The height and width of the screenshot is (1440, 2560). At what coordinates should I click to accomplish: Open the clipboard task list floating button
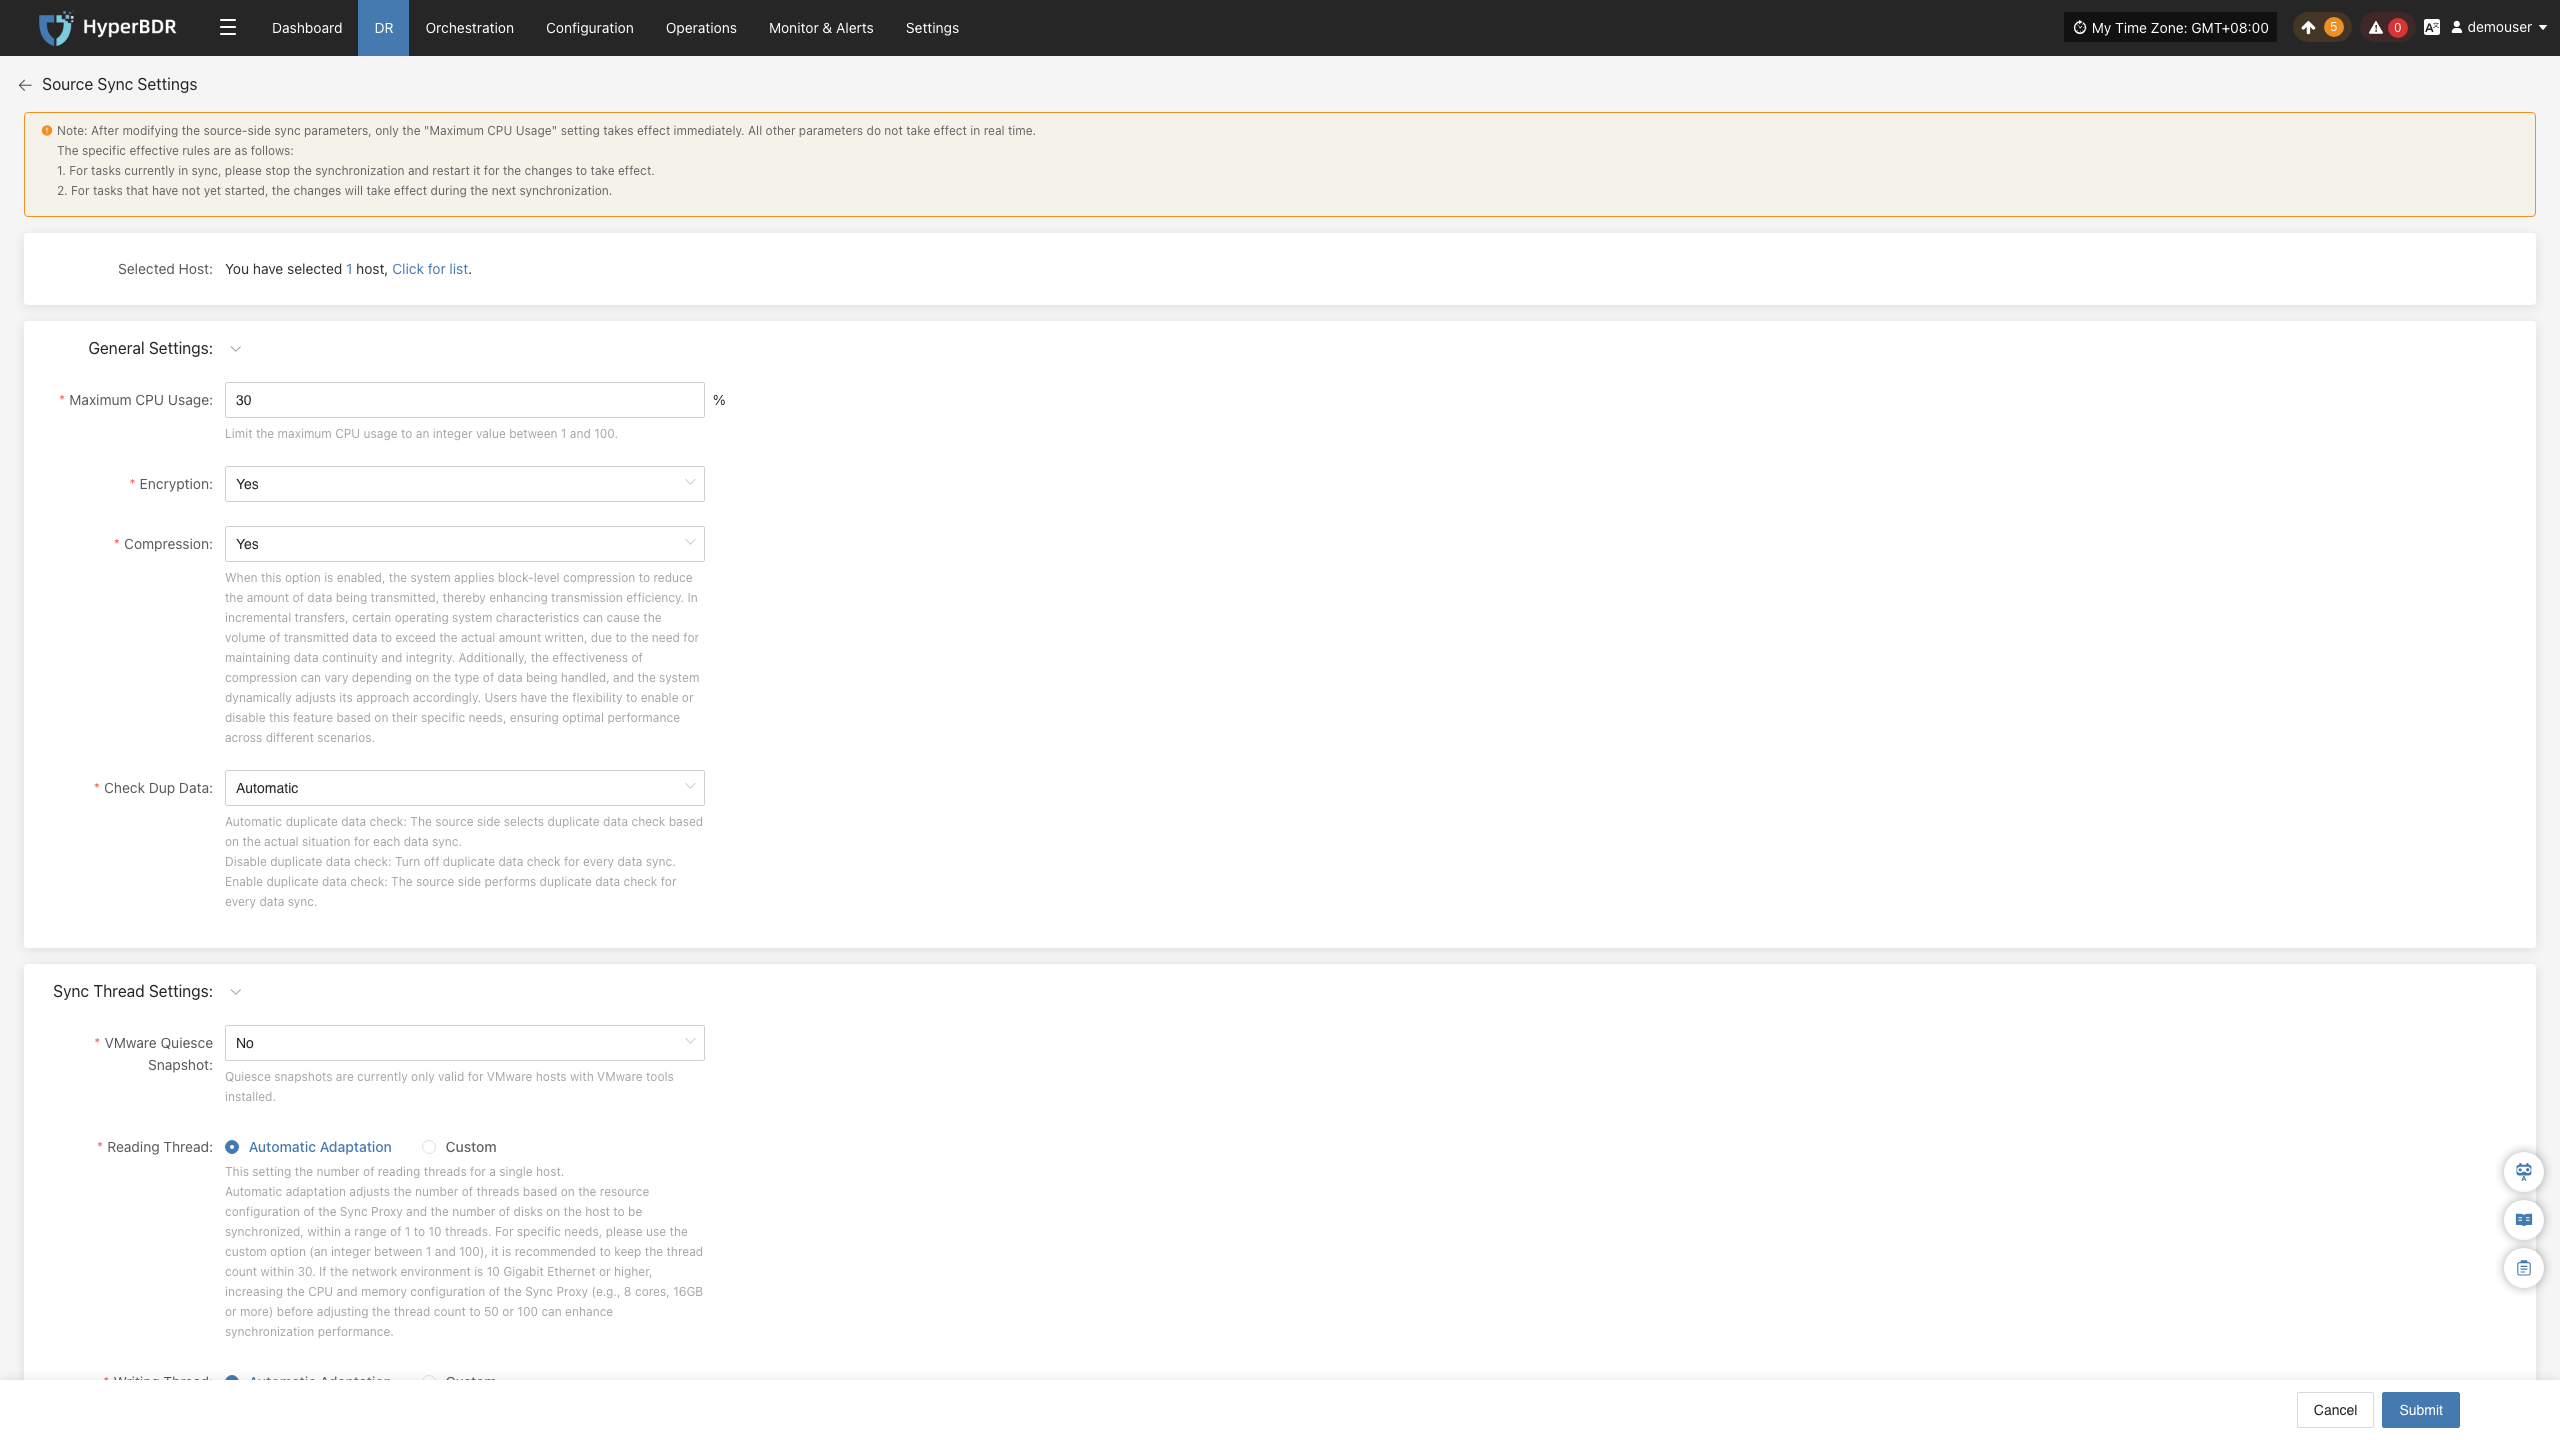point(2524,1268)
